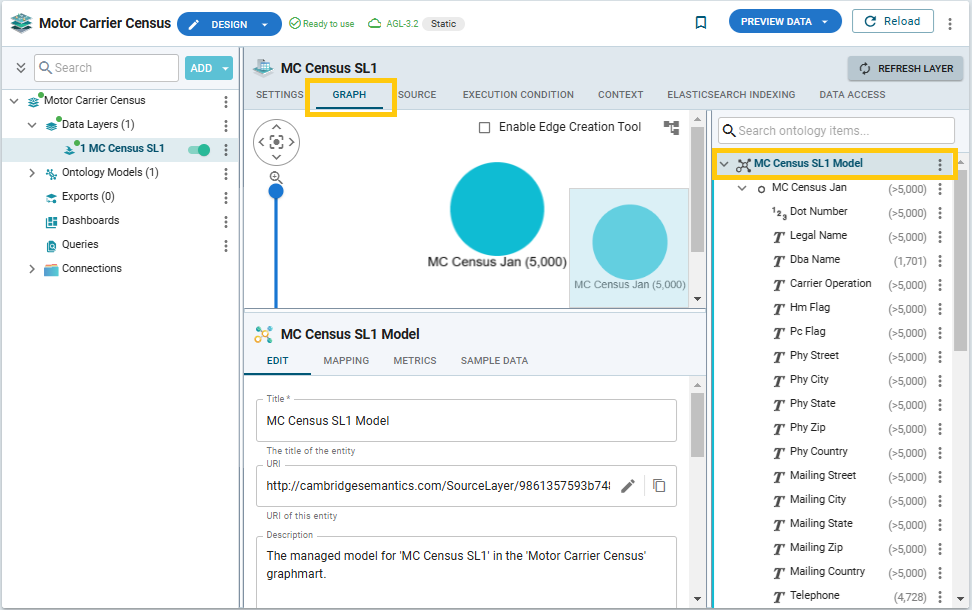Image resolution: width=972 pixels, height=610 pixels.
Task: Collapse the MC Census Jan class node
Action: (742, 188)
